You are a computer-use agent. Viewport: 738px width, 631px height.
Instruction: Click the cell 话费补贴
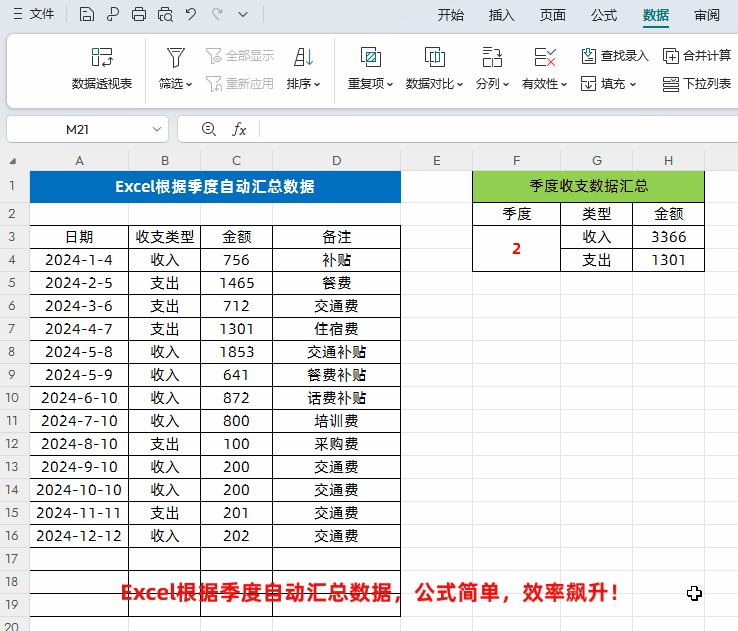coord(337,398)
